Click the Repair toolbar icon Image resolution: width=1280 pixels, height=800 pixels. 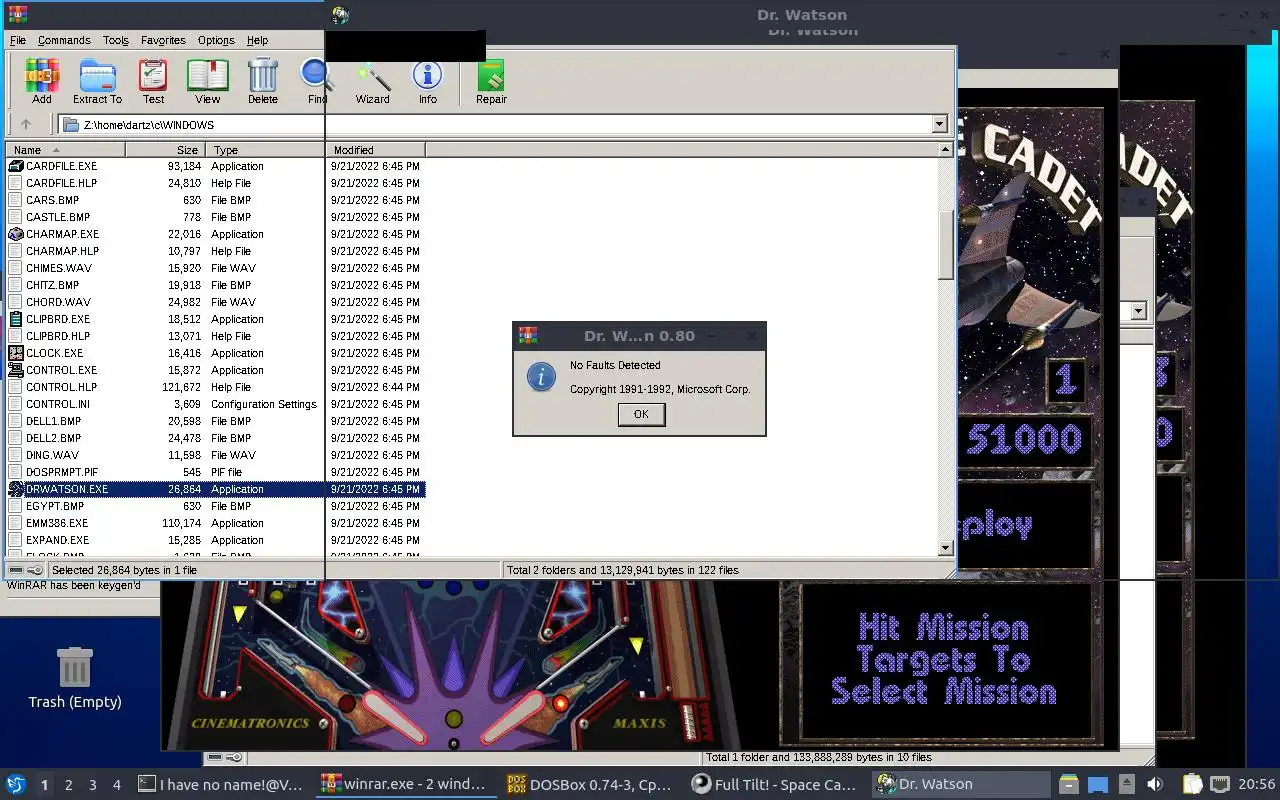(491, 76)
